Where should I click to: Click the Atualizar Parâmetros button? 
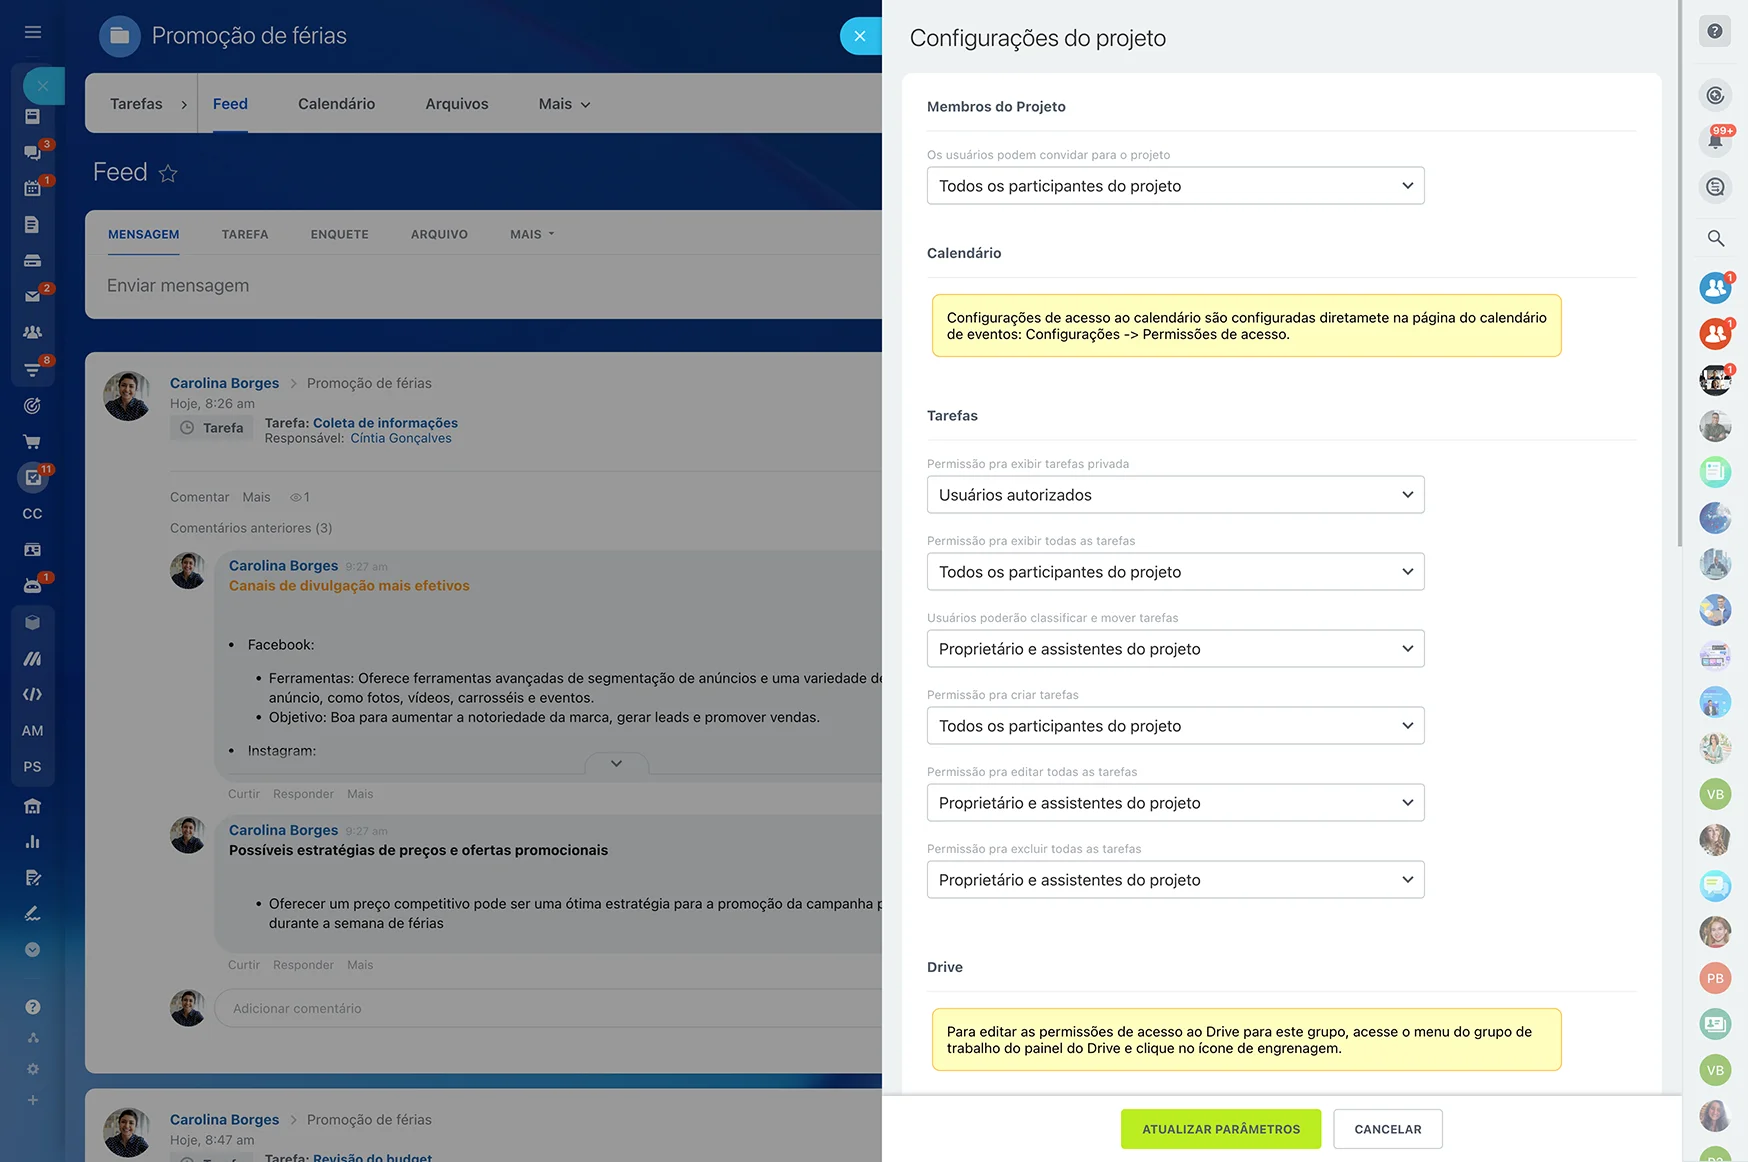tap(1220, 1129)
